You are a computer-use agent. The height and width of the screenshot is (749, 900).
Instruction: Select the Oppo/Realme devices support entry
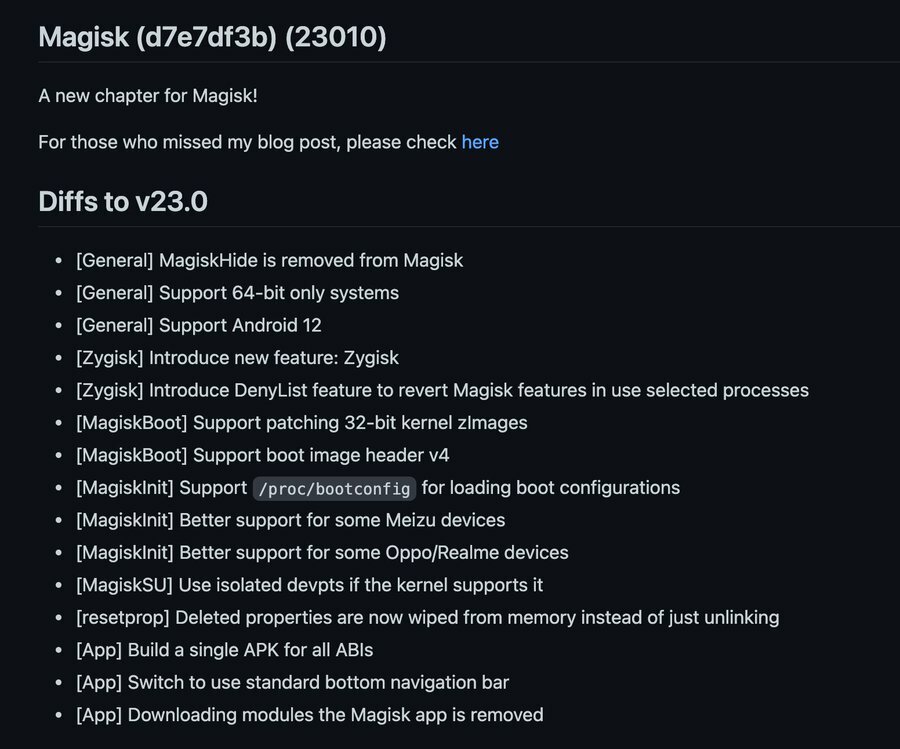322,552
